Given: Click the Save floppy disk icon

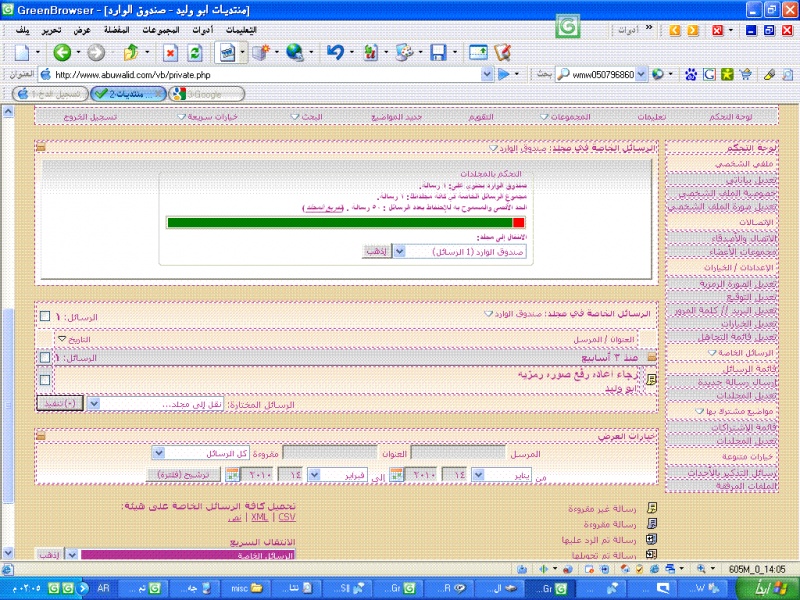Looking at the screenshot, I should [438, 52].
